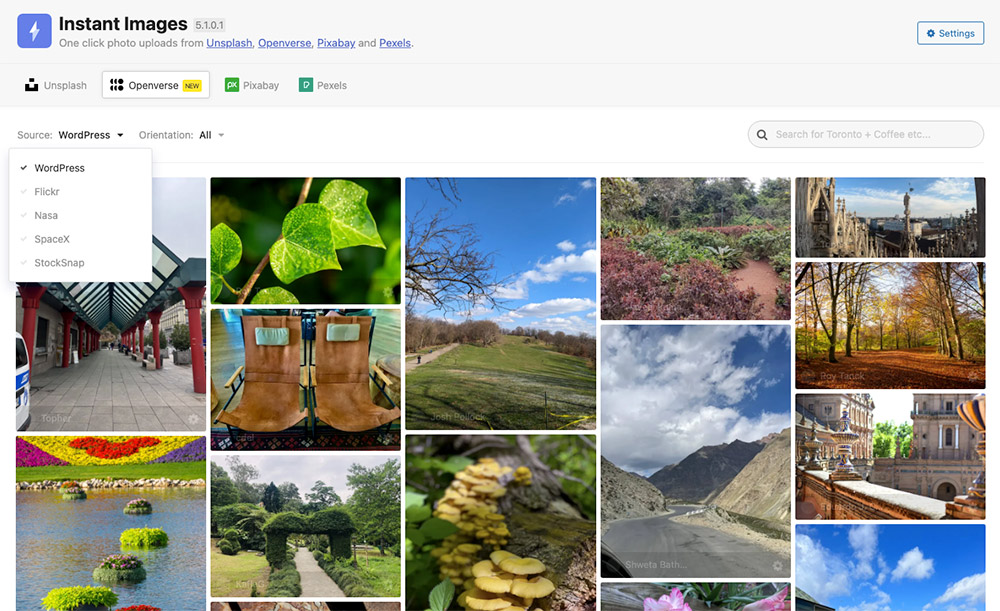Open the Unsplash link in the subtitle
The height and width of the screenshot is (611, 1000).
(229, 43)
